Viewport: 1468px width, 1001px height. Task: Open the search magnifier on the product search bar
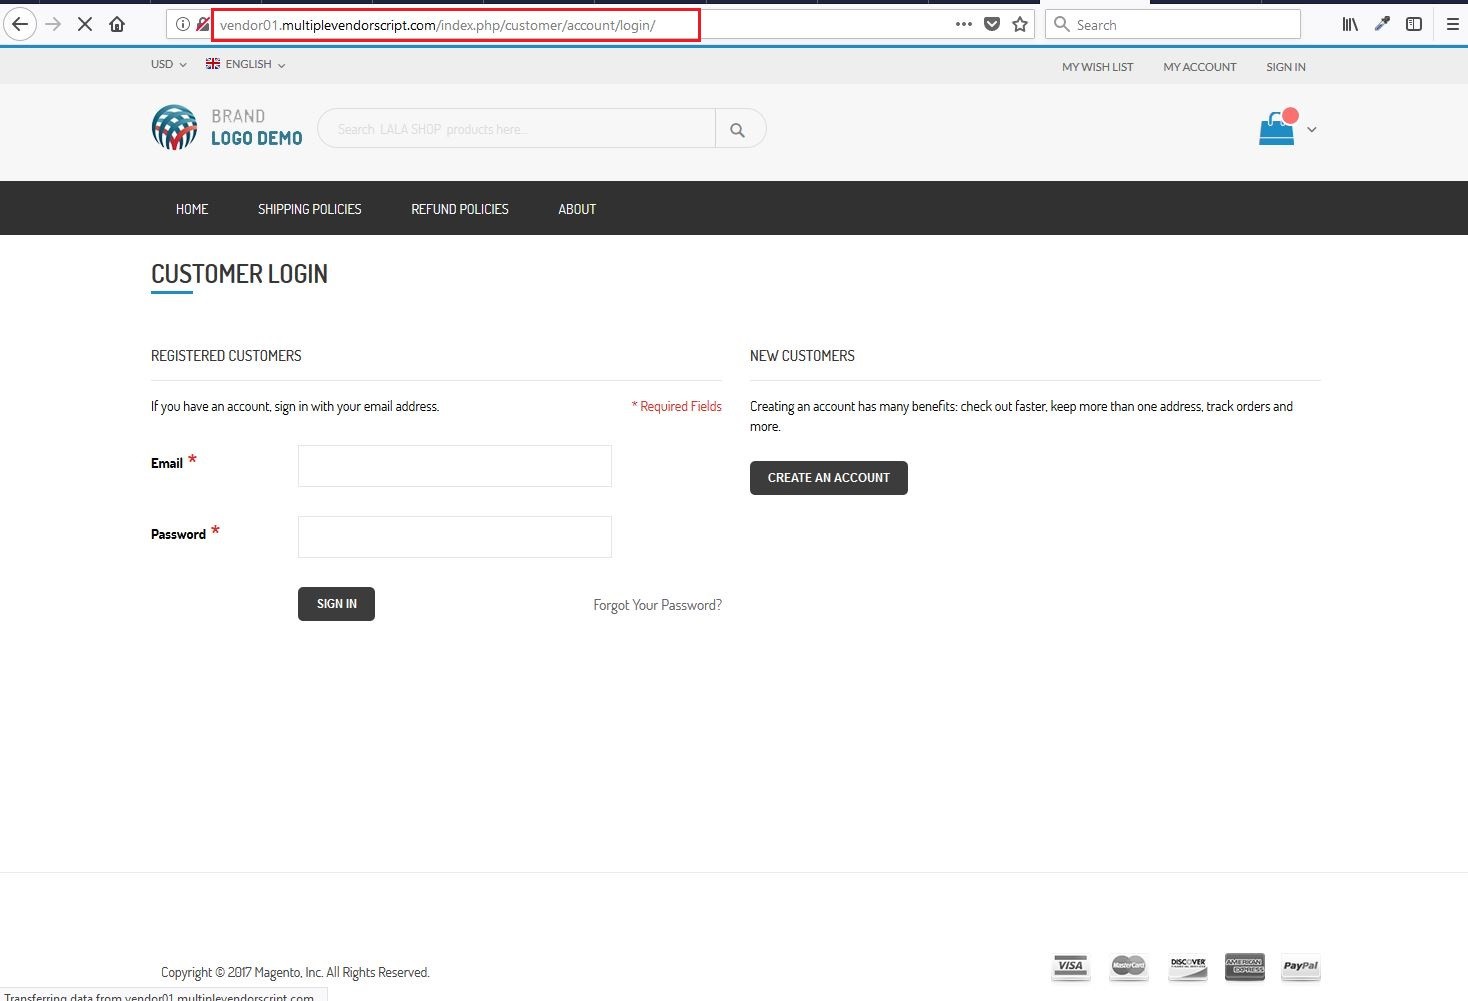[x=739, y=128]
